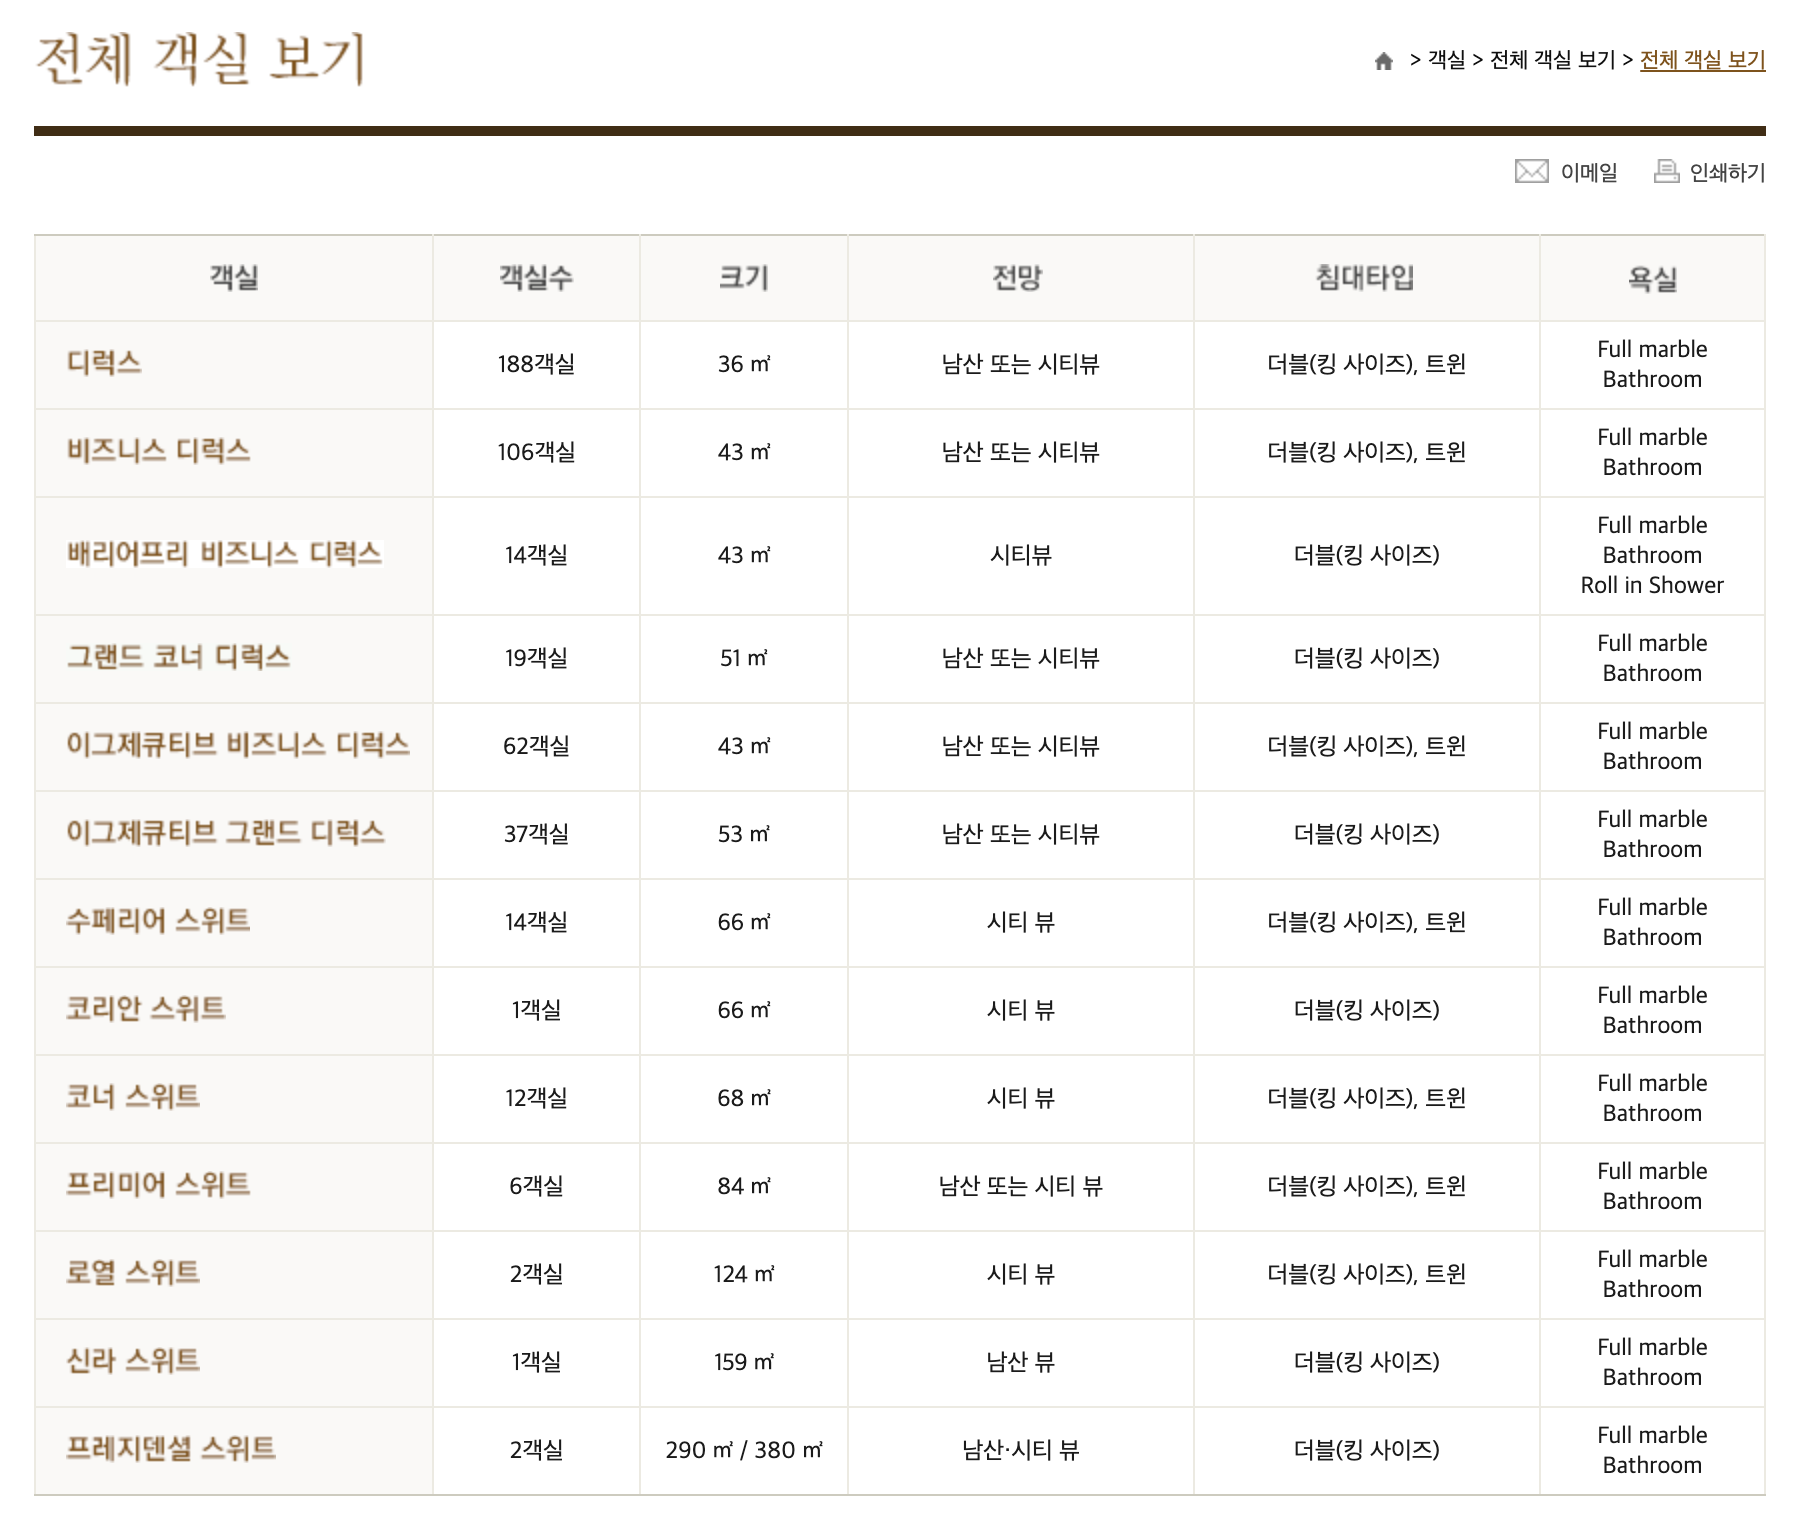The width and height of the screenshot is (1794, 1516).
Task: Click the 19객실 cell
Action: 536,658
